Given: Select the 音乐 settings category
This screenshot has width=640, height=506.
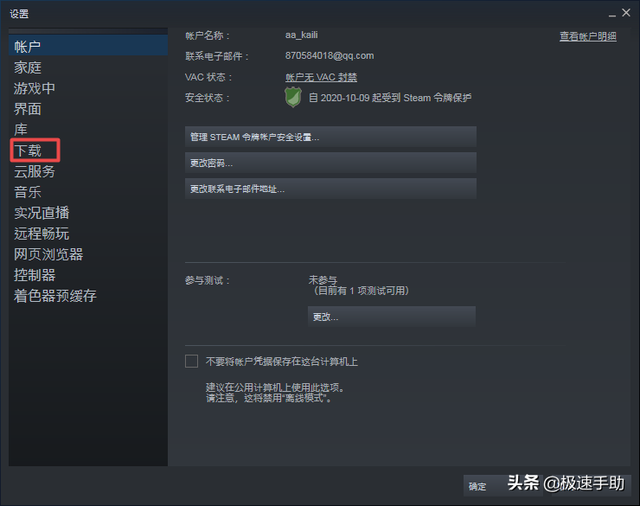Looking at the screenshot, I should coord(28,192).
